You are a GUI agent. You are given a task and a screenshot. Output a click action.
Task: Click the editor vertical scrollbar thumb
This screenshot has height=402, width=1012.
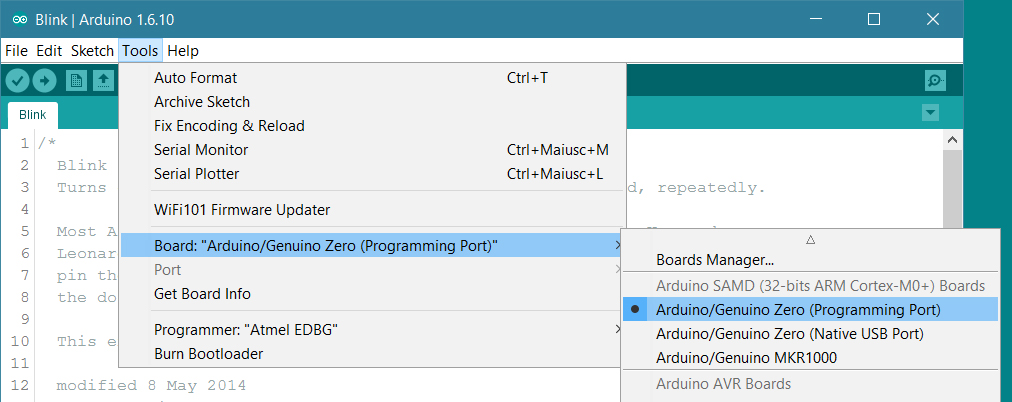[953, 187]
